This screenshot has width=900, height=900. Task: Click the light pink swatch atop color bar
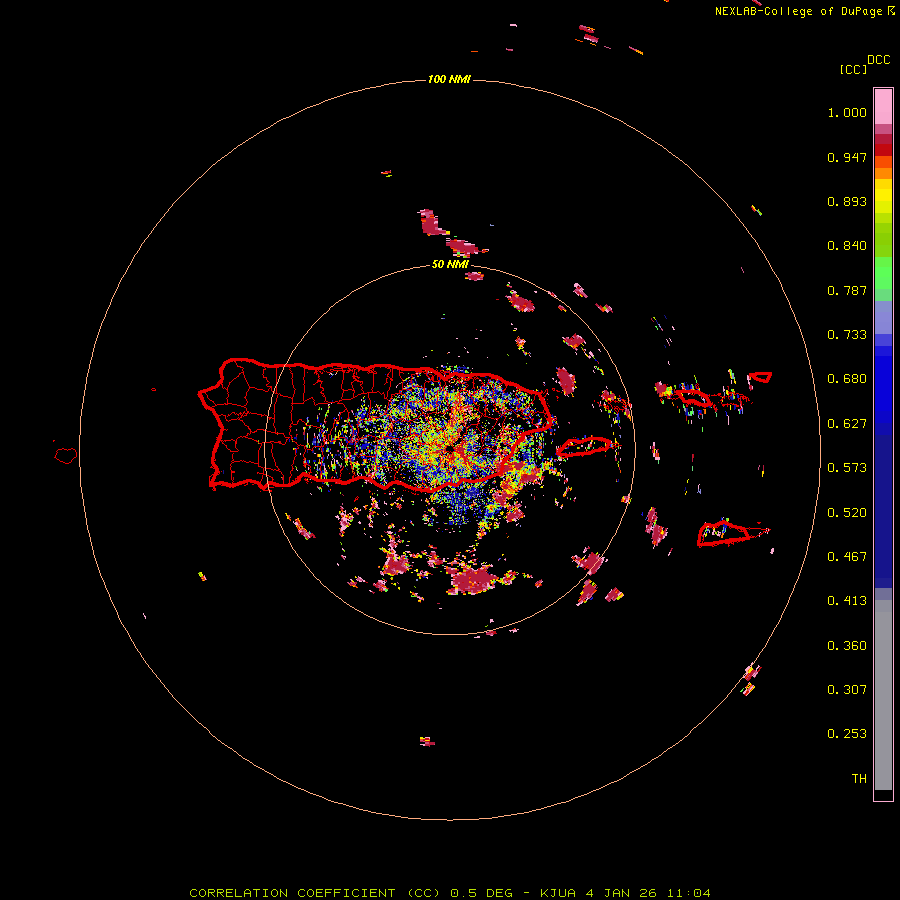[883, 106]
